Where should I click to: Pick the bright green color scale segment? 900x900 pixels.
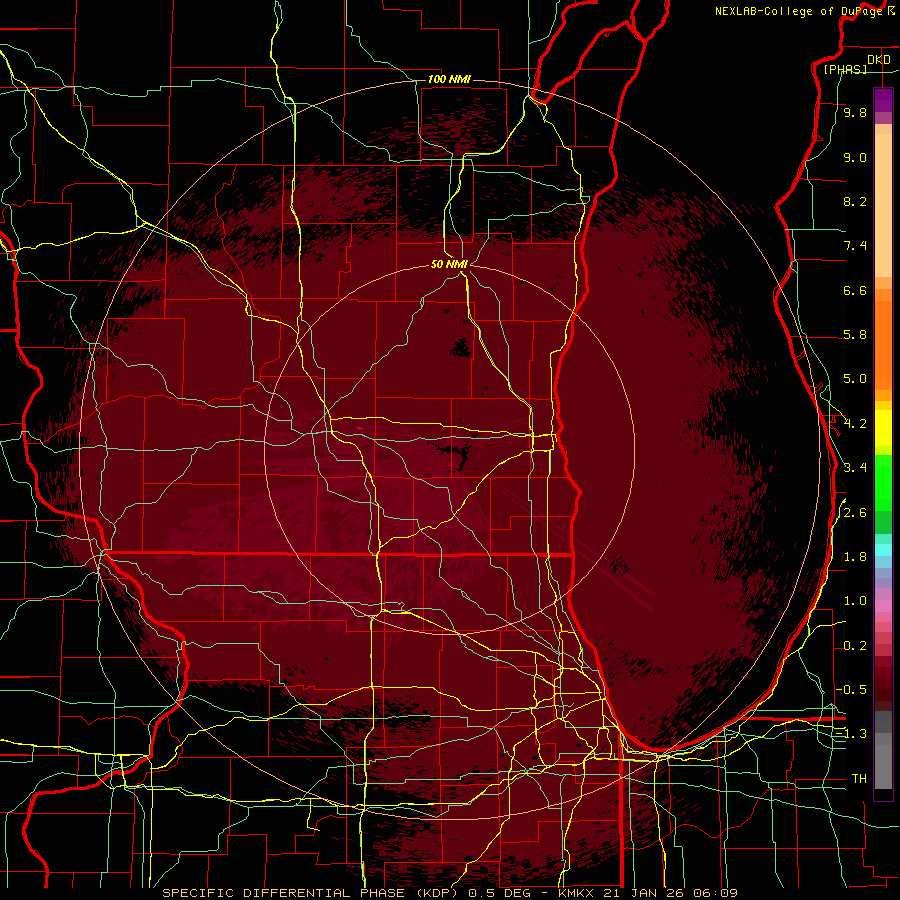883,482
